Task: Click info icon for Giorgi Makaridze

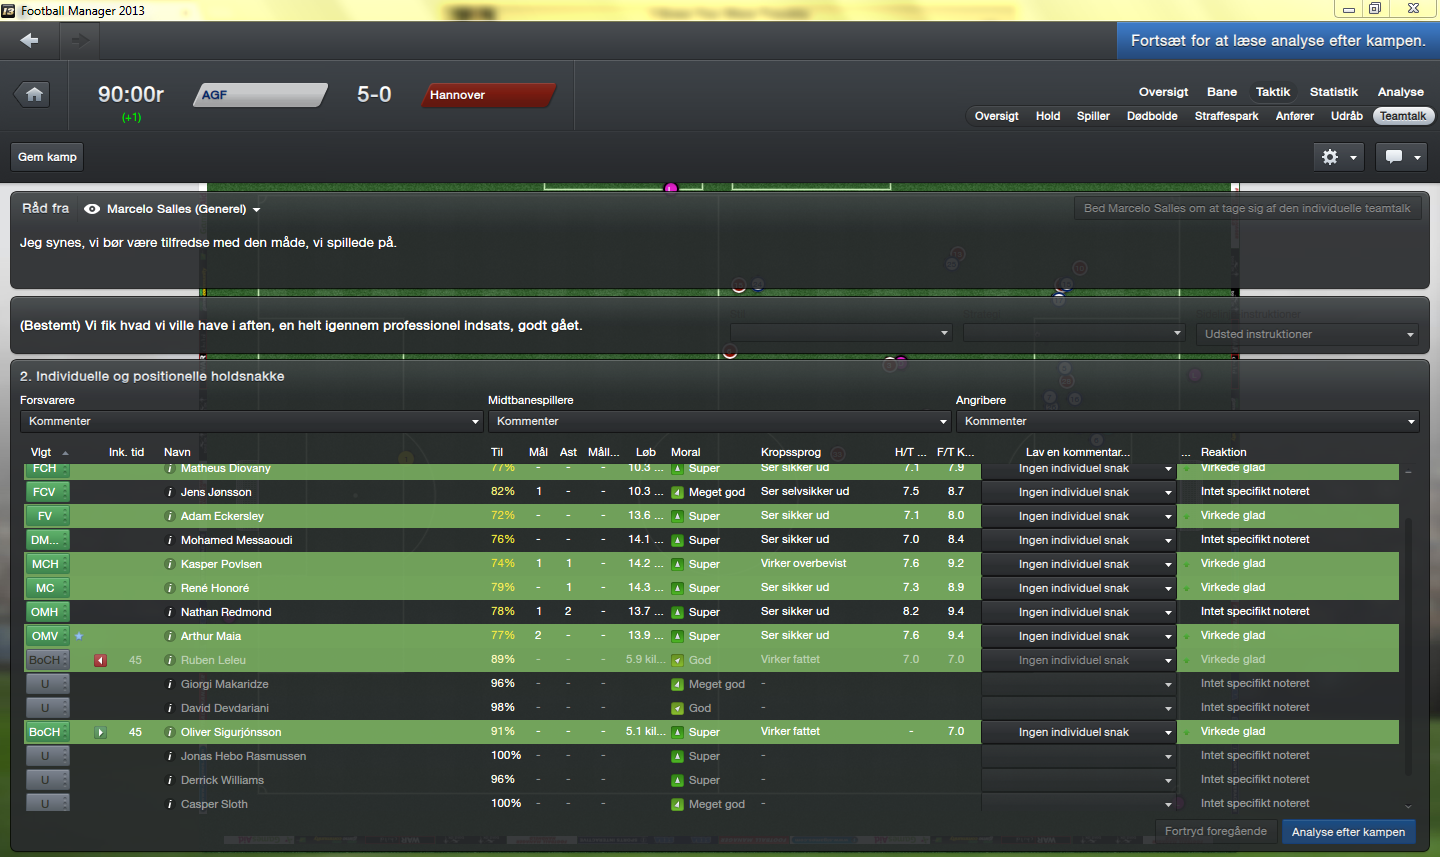Action: [170, 684]
